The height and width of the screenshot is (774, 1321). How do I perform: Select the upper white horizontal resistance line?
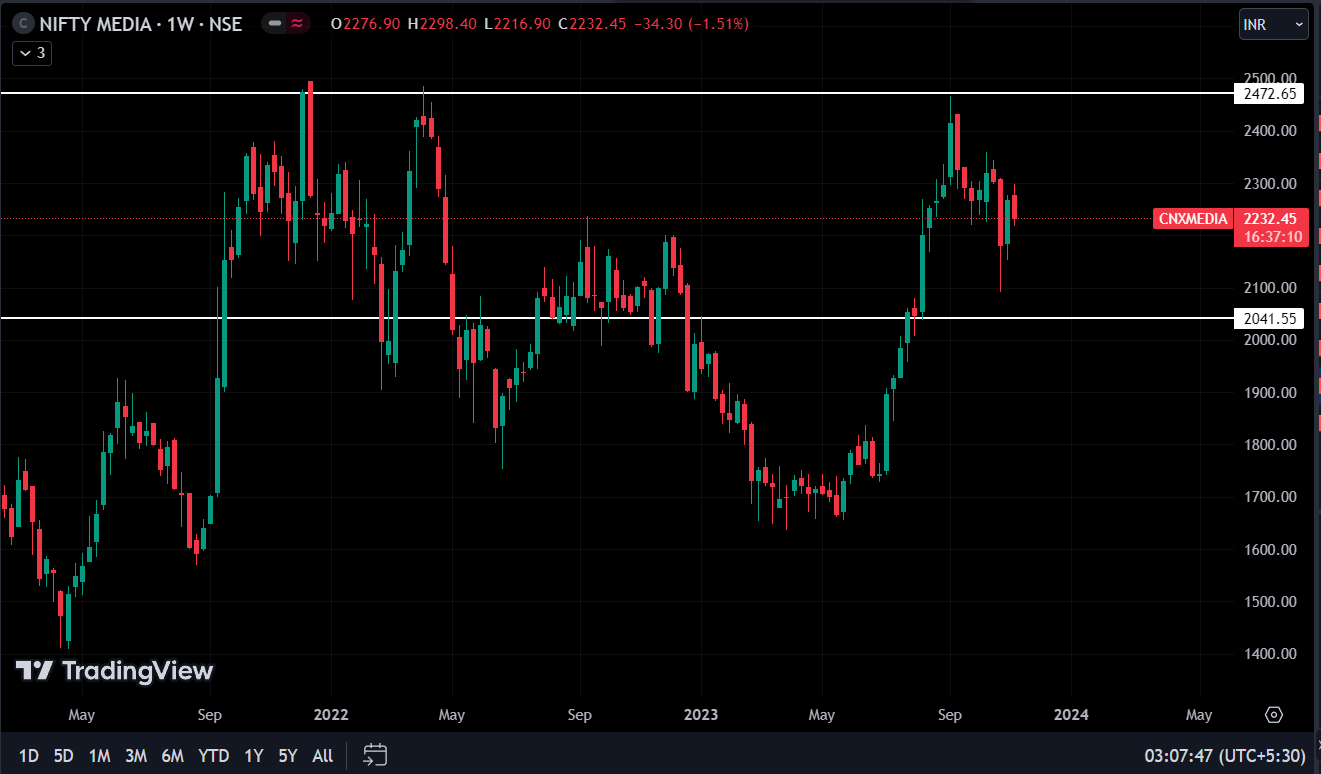(616, 93)
